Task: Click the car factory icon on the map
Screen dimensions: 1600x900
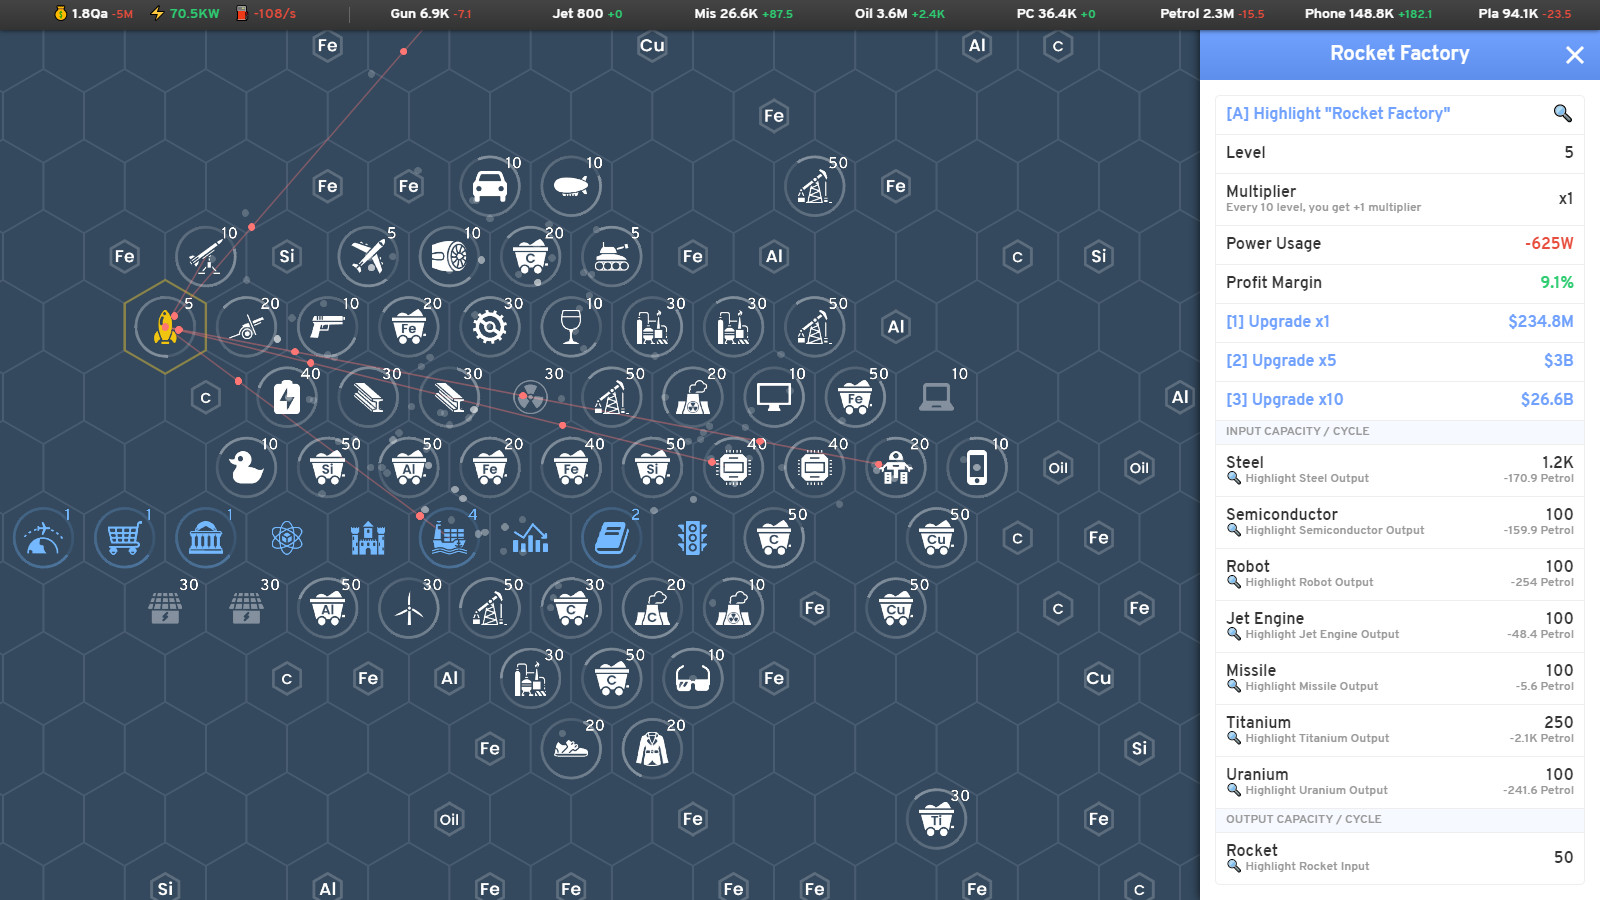Action: pos(490,186)
